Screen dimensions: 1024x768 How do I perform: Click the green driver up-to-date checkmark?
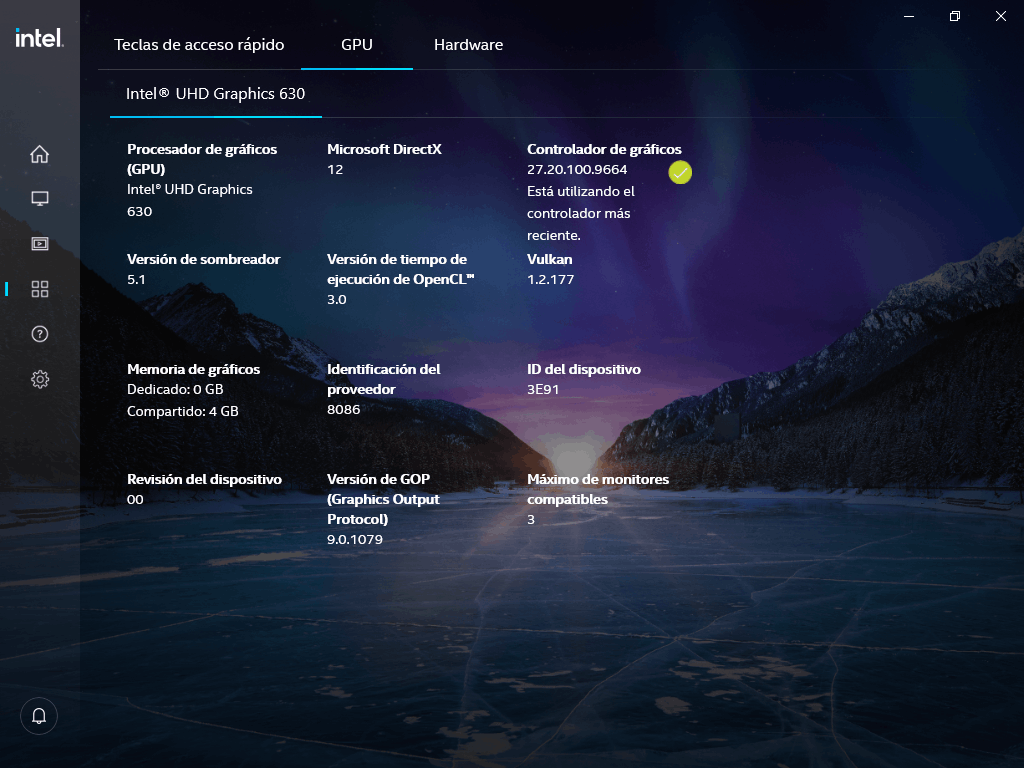680,172
